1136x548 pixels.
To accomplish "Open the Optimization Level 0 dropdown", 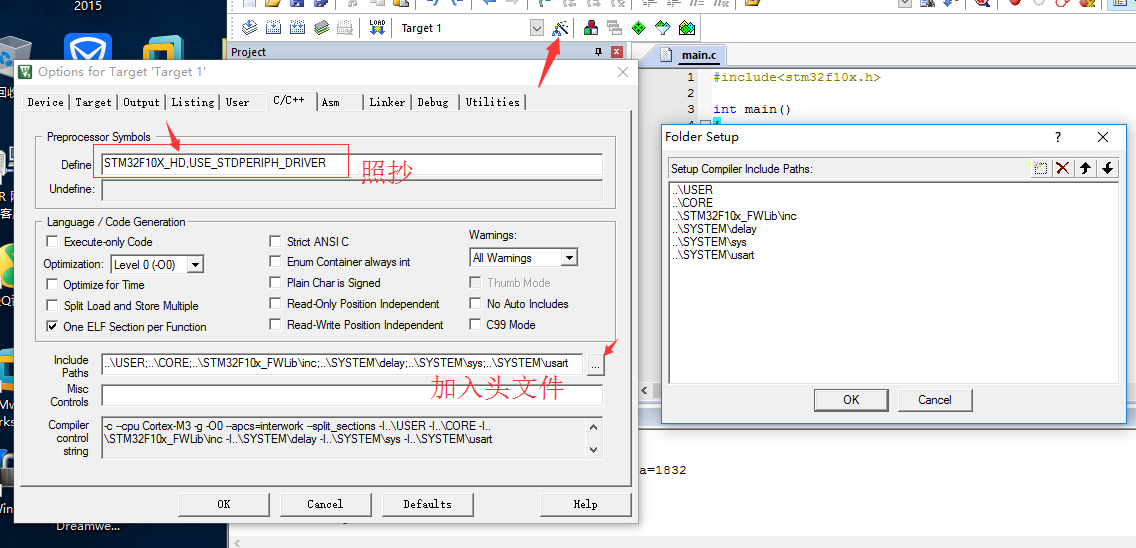I will pyautogui.click(x=196, y=265).
